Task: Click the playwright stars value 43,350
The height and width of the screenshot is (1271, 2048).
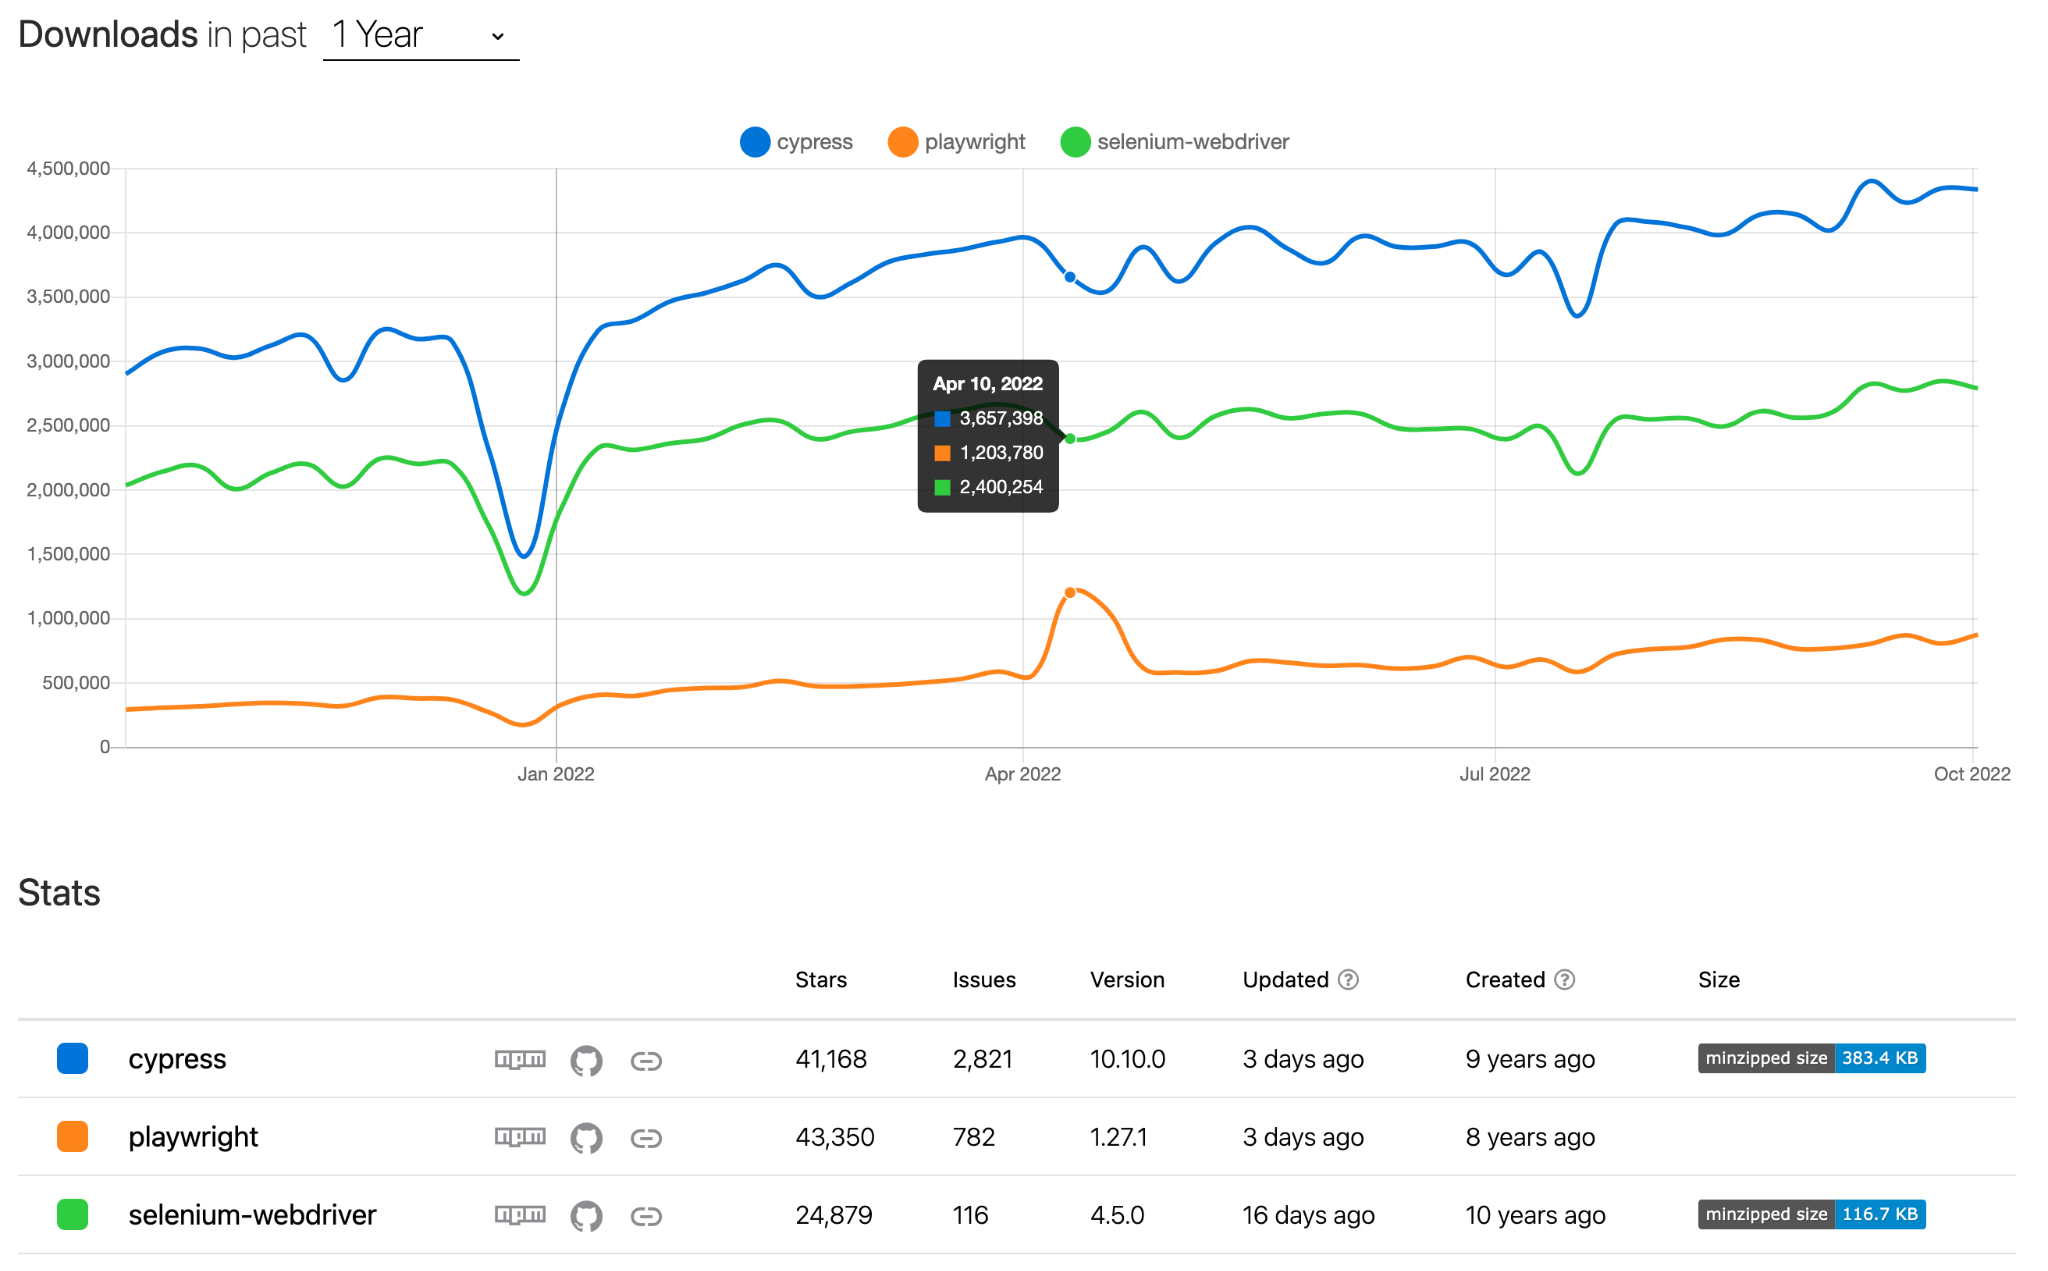Action: pos(835,1137)
